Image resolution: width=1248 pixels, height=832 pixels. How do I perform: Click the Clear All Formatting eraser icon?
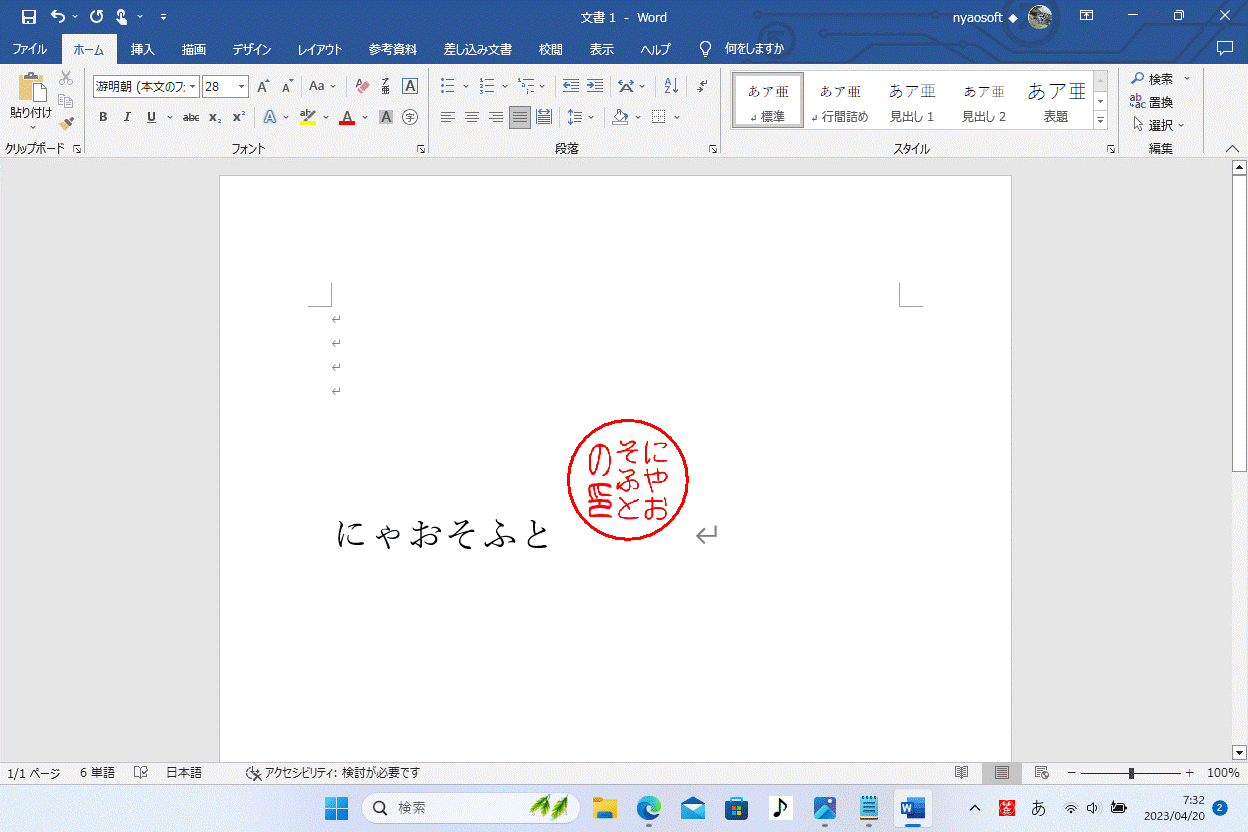tap(362, 87)
